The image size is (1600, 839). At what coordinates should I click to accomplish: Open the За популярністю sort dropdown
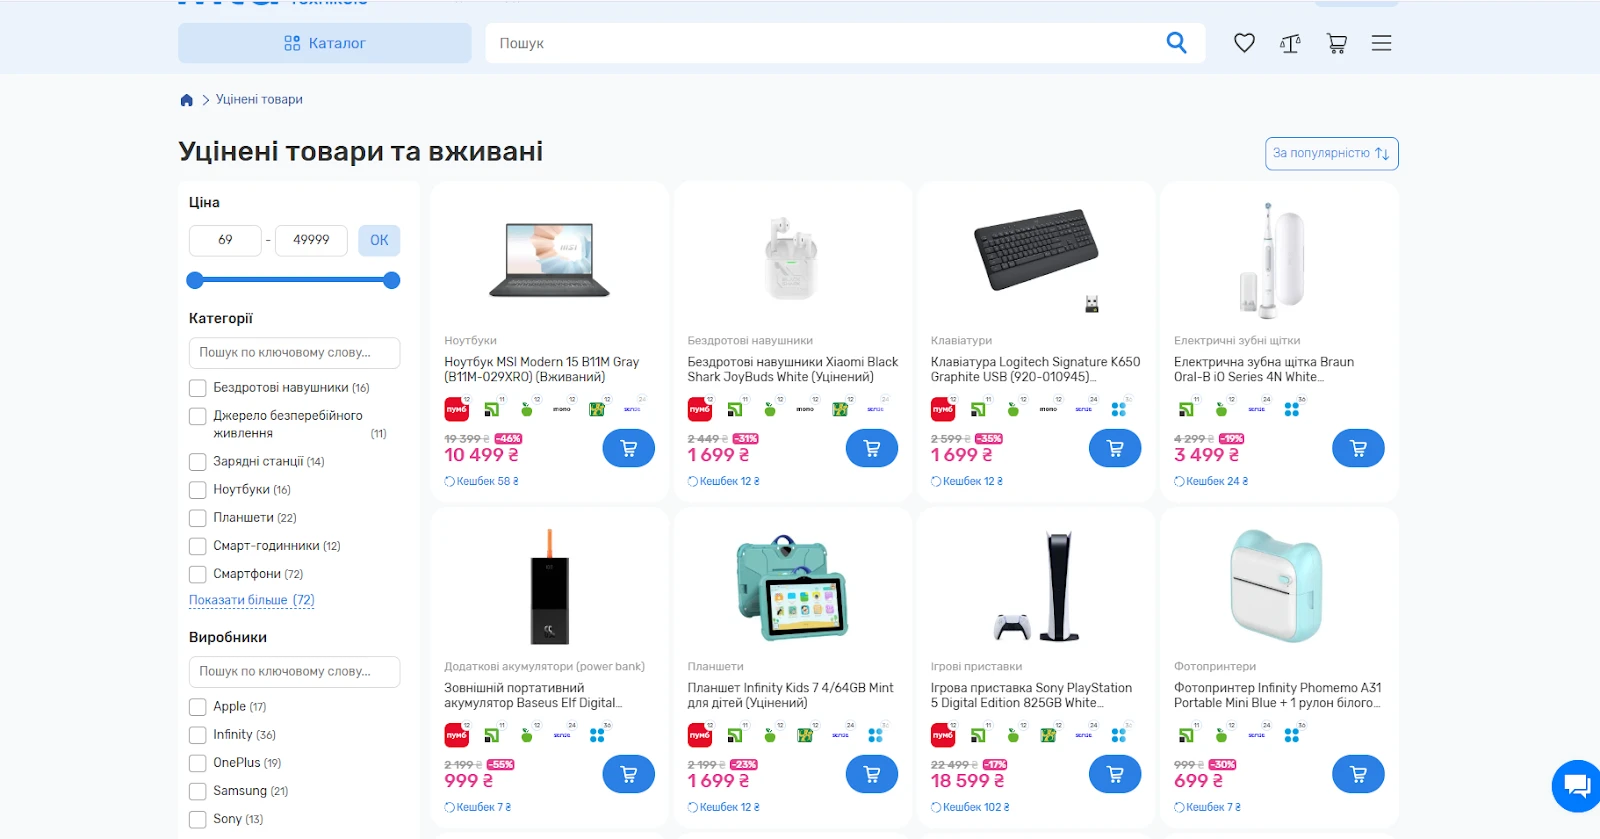[x=1331, y=153]
